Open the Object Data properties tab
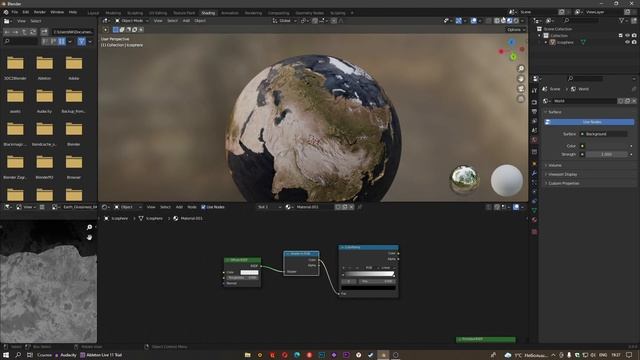The image size is (640, 360). coord(534,210)
